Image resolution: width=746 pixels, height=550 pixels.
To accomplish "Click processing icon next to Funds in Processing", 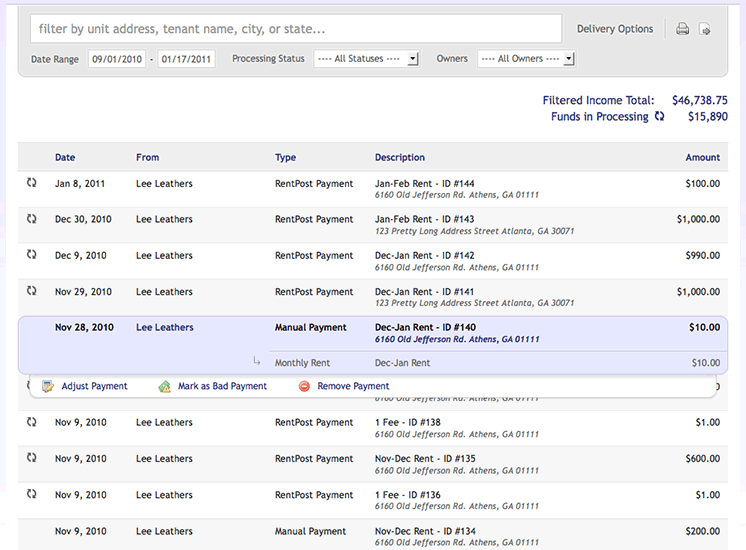I will click(659, 116).
